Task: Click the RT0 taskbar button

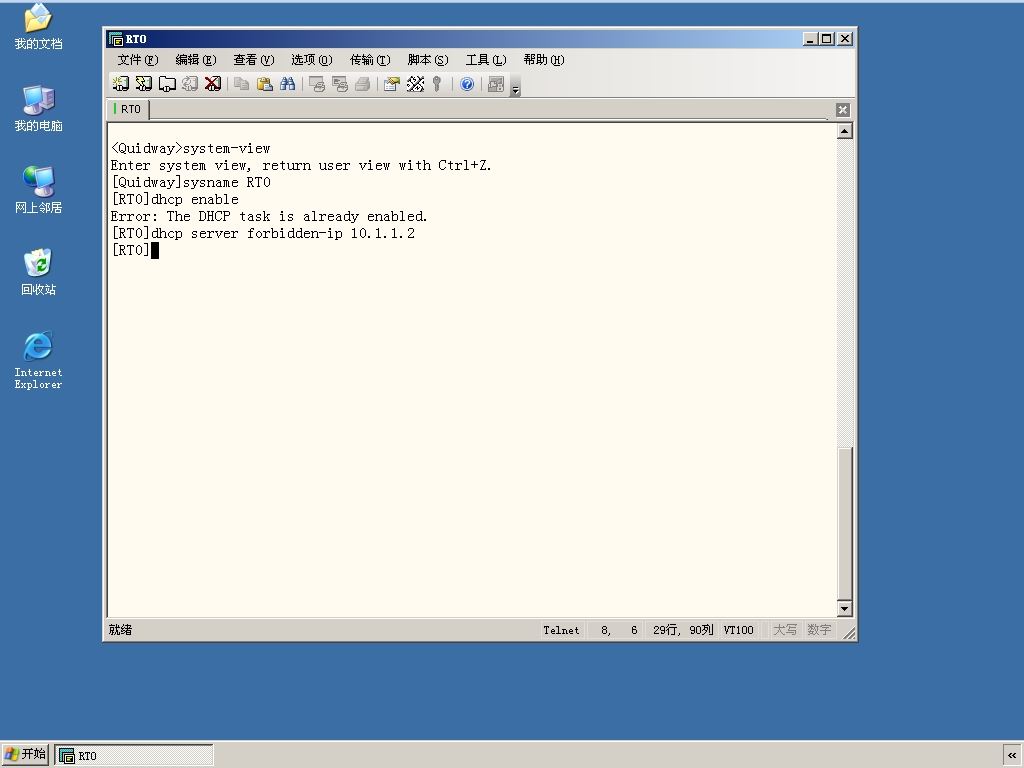Action: pos(134,756)
